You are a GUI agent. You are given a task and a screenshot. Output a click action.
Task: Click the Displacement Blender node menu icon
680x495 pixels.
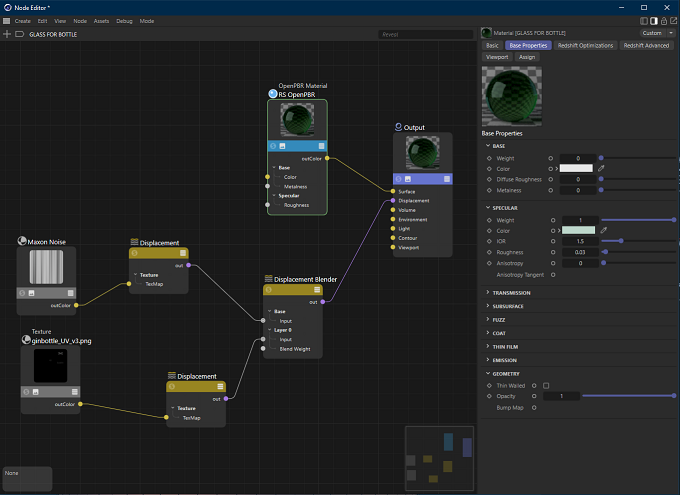click(317, 290)
